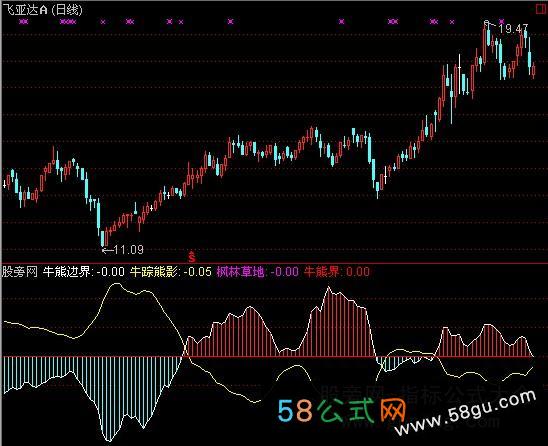Screen dimensions: 548x446
Task: Select the purple 枫林草地 indicator legend
Action: (258, 272)
